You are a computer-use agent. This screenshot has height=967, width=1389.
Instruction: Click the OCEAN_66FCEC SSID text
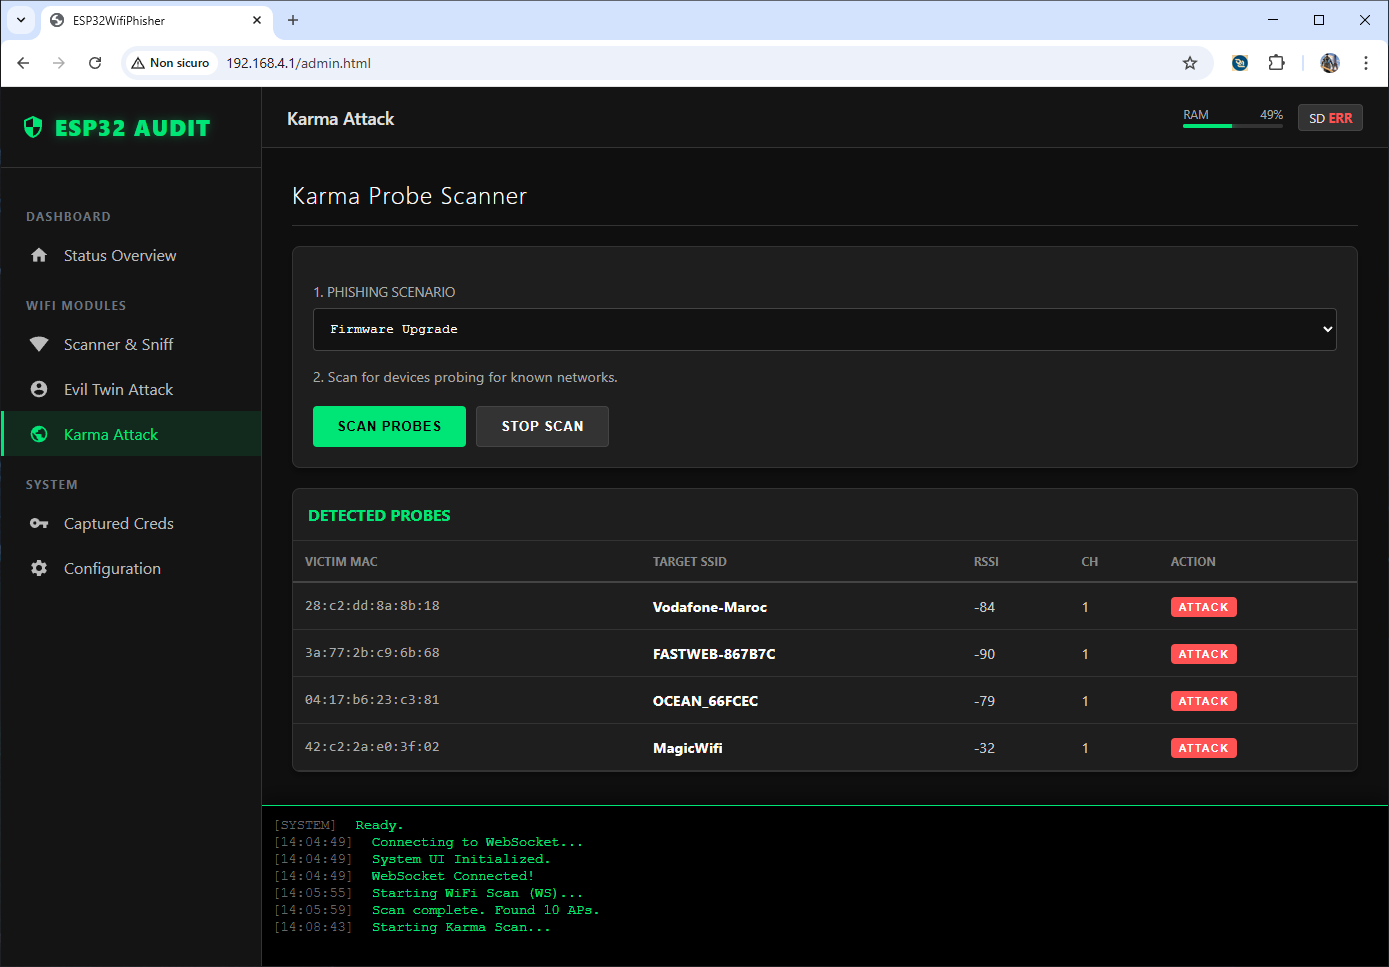[x=705, y=701]
